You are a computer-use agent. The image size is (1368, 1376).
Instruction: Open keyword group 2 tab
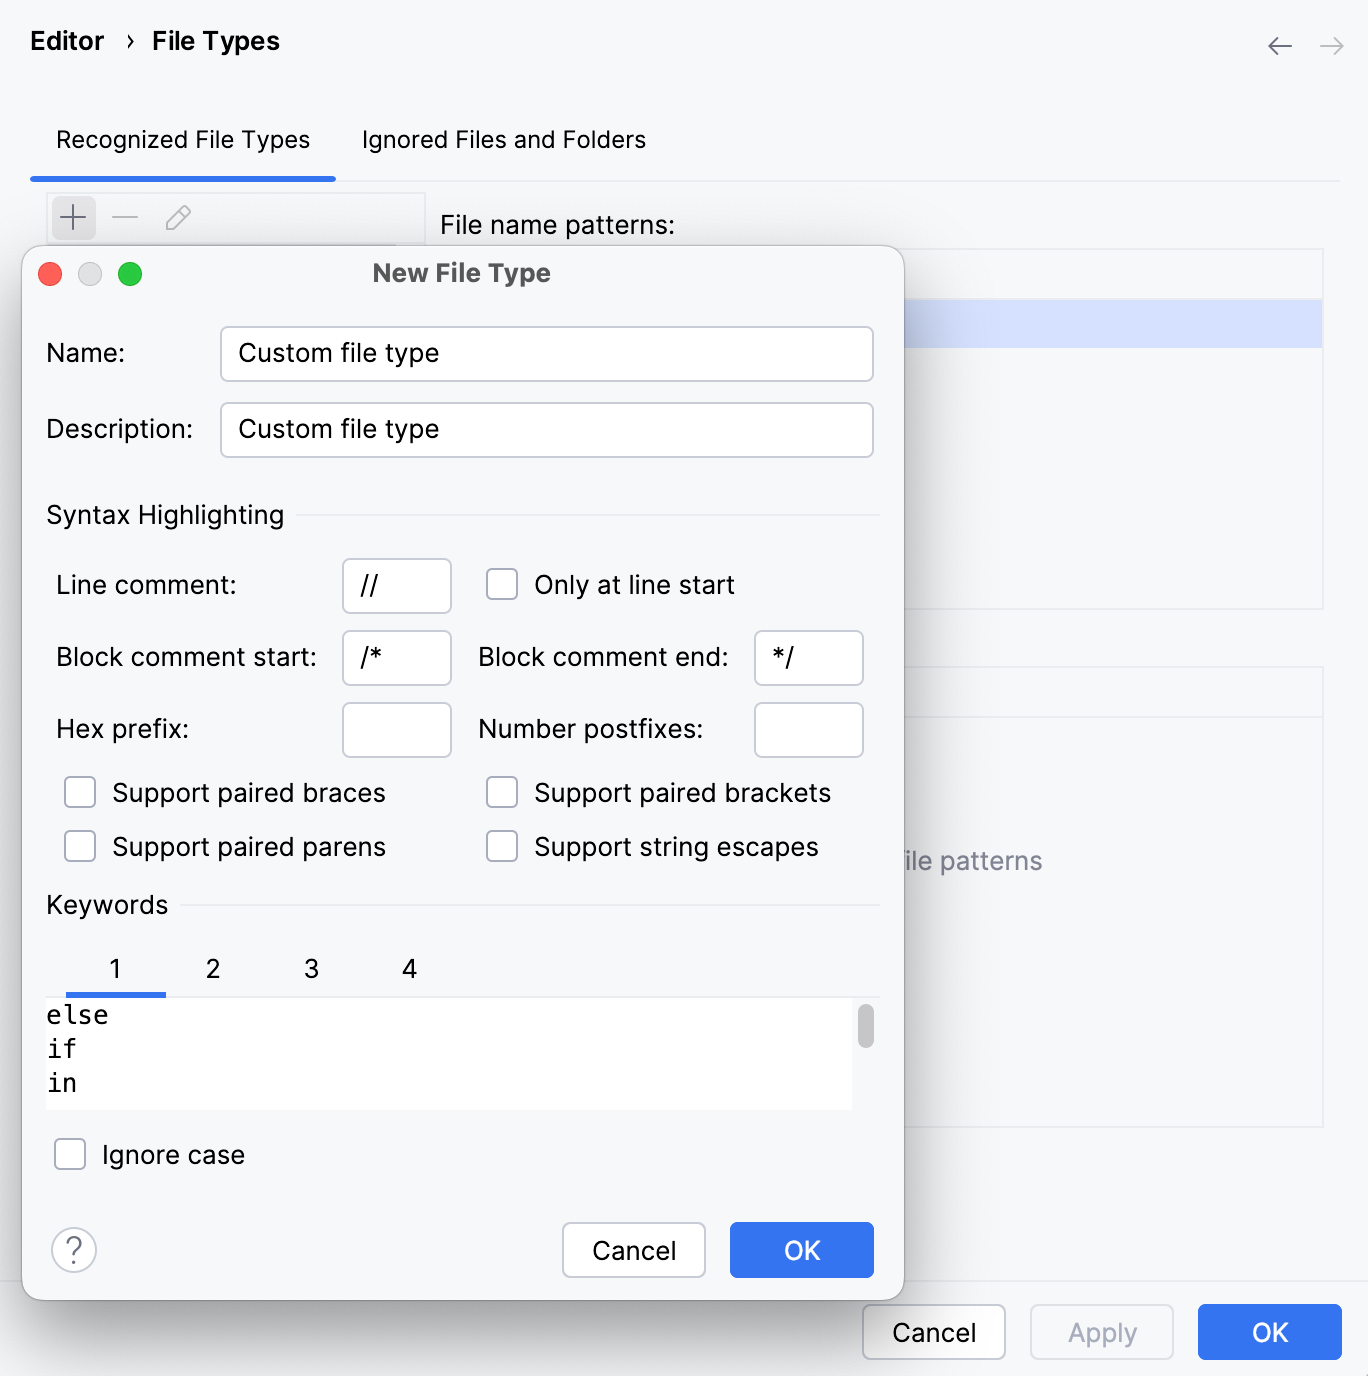[212, 968]
